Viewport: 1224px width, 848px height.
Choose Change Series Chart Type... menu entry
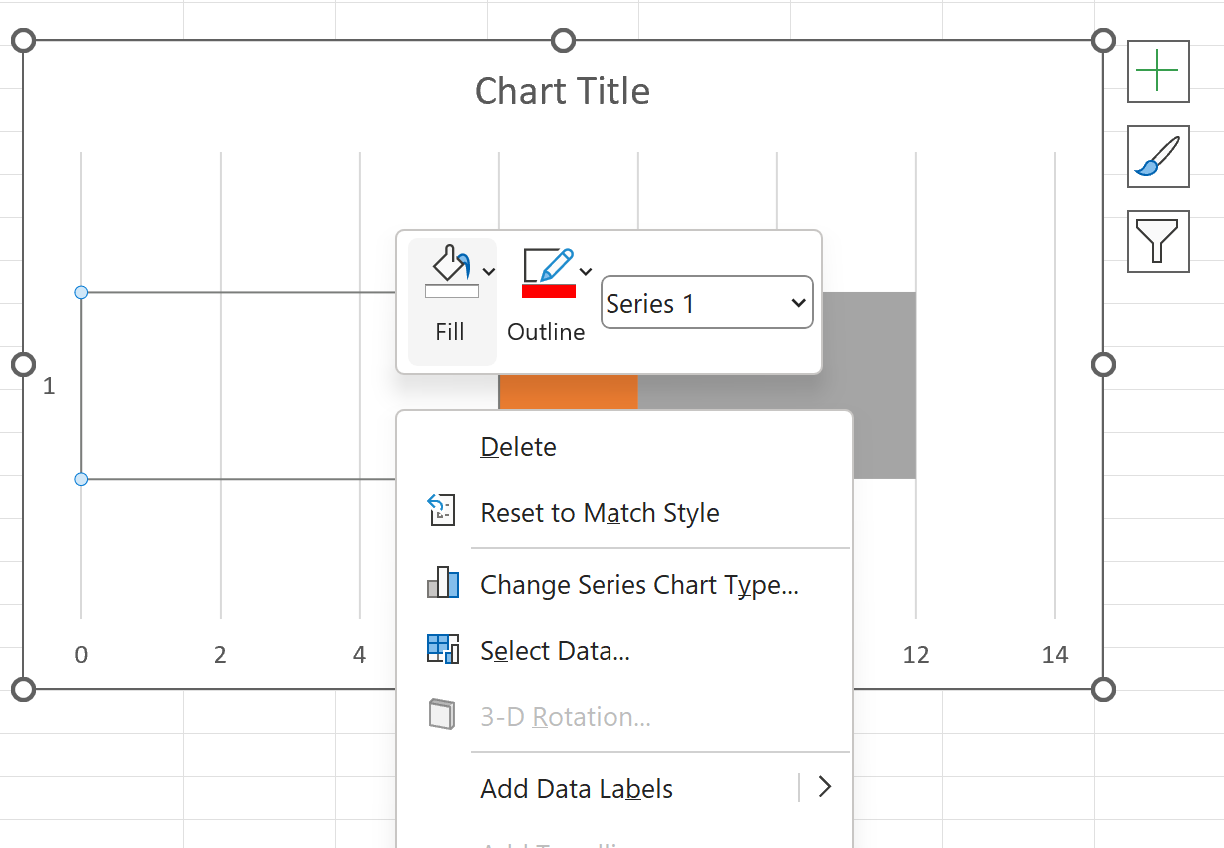coord(639,585)
